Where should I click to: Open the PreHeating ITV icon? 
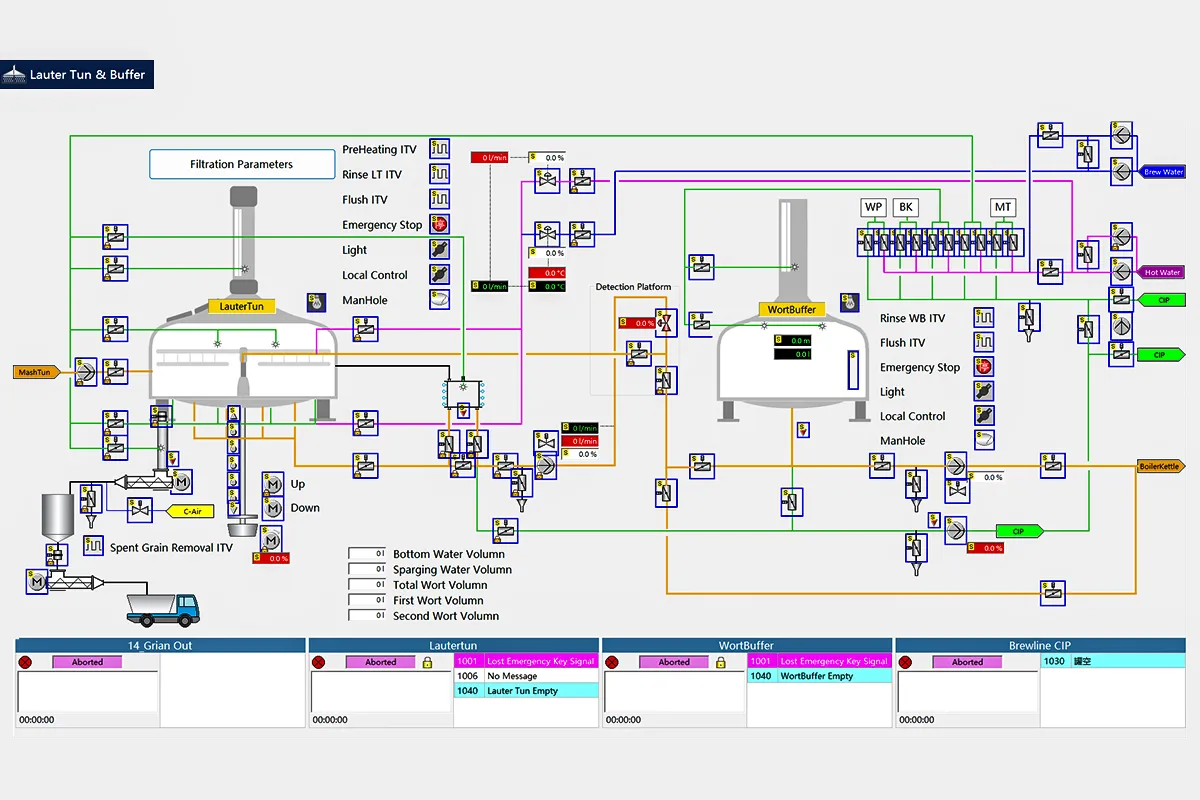pyautogui.click(x=440, y=149)
